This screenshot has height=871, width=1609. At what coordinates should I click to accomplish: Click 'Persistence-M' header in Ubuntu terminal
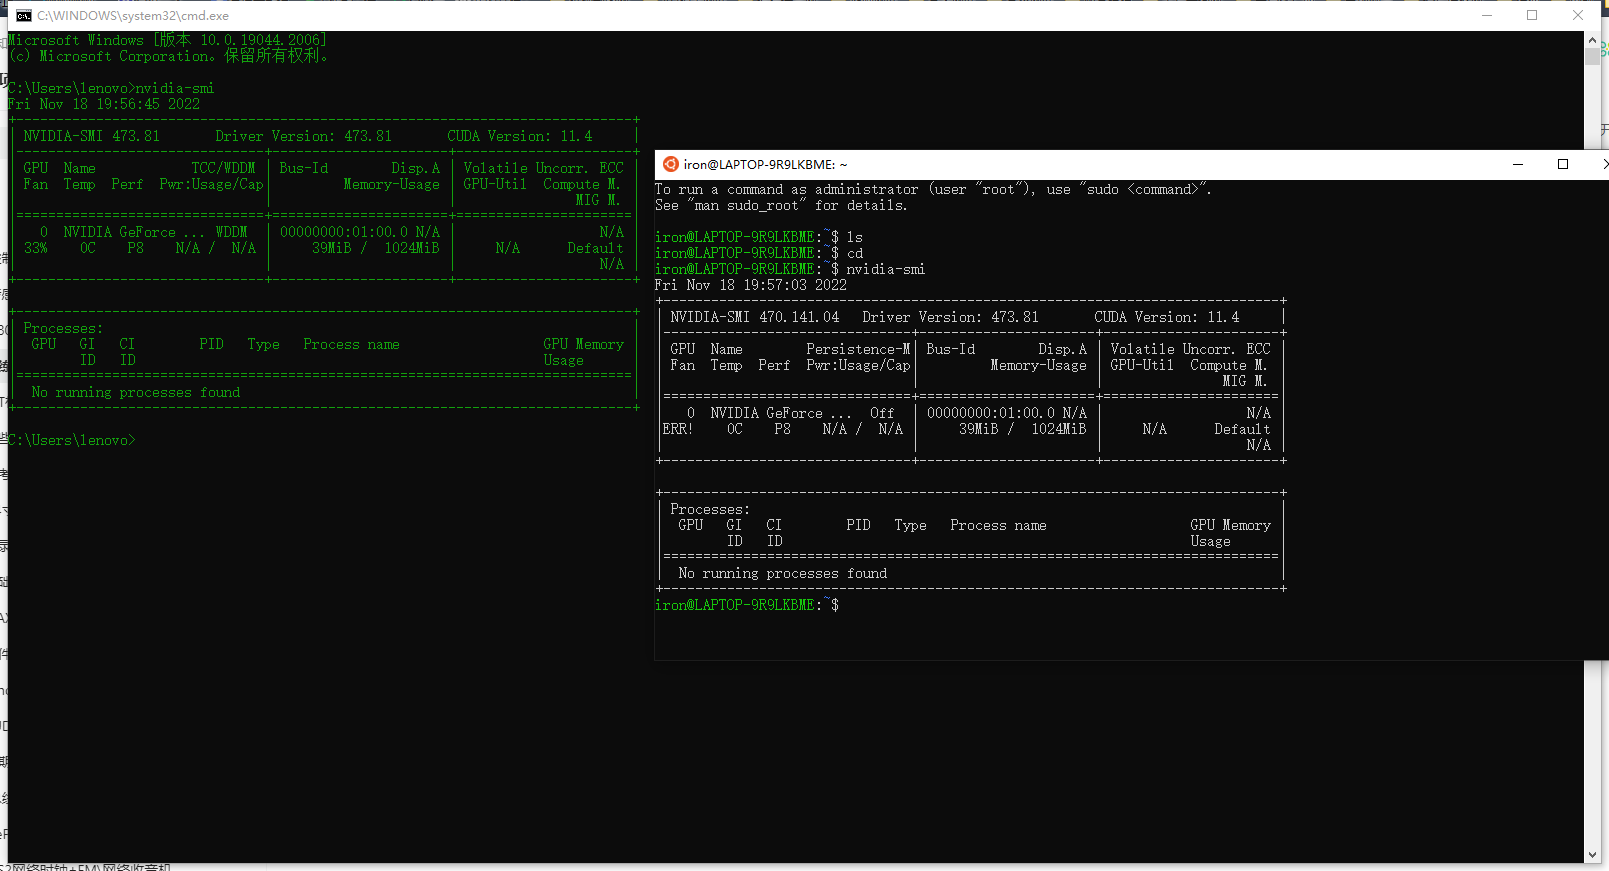coord(858,349)
